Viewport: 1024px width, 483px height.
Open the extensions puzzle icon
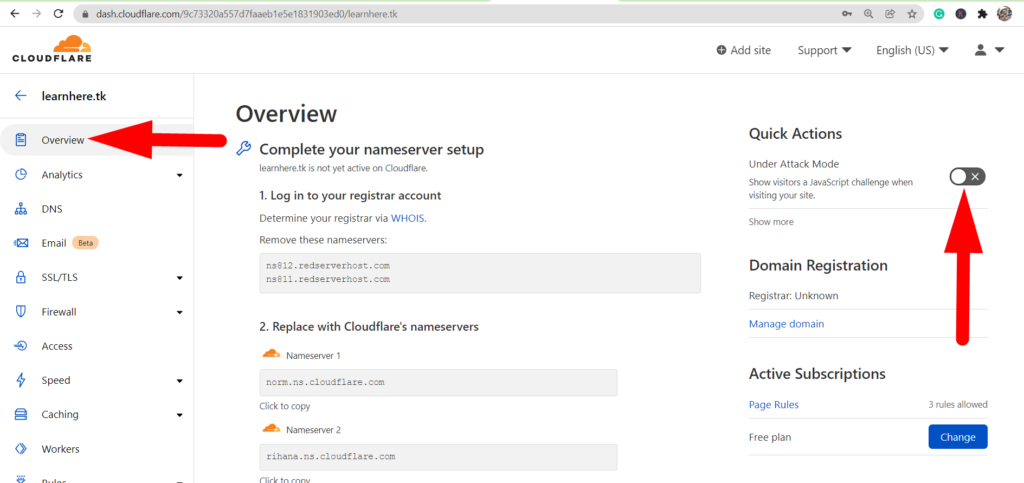click(x=982, y=14)
